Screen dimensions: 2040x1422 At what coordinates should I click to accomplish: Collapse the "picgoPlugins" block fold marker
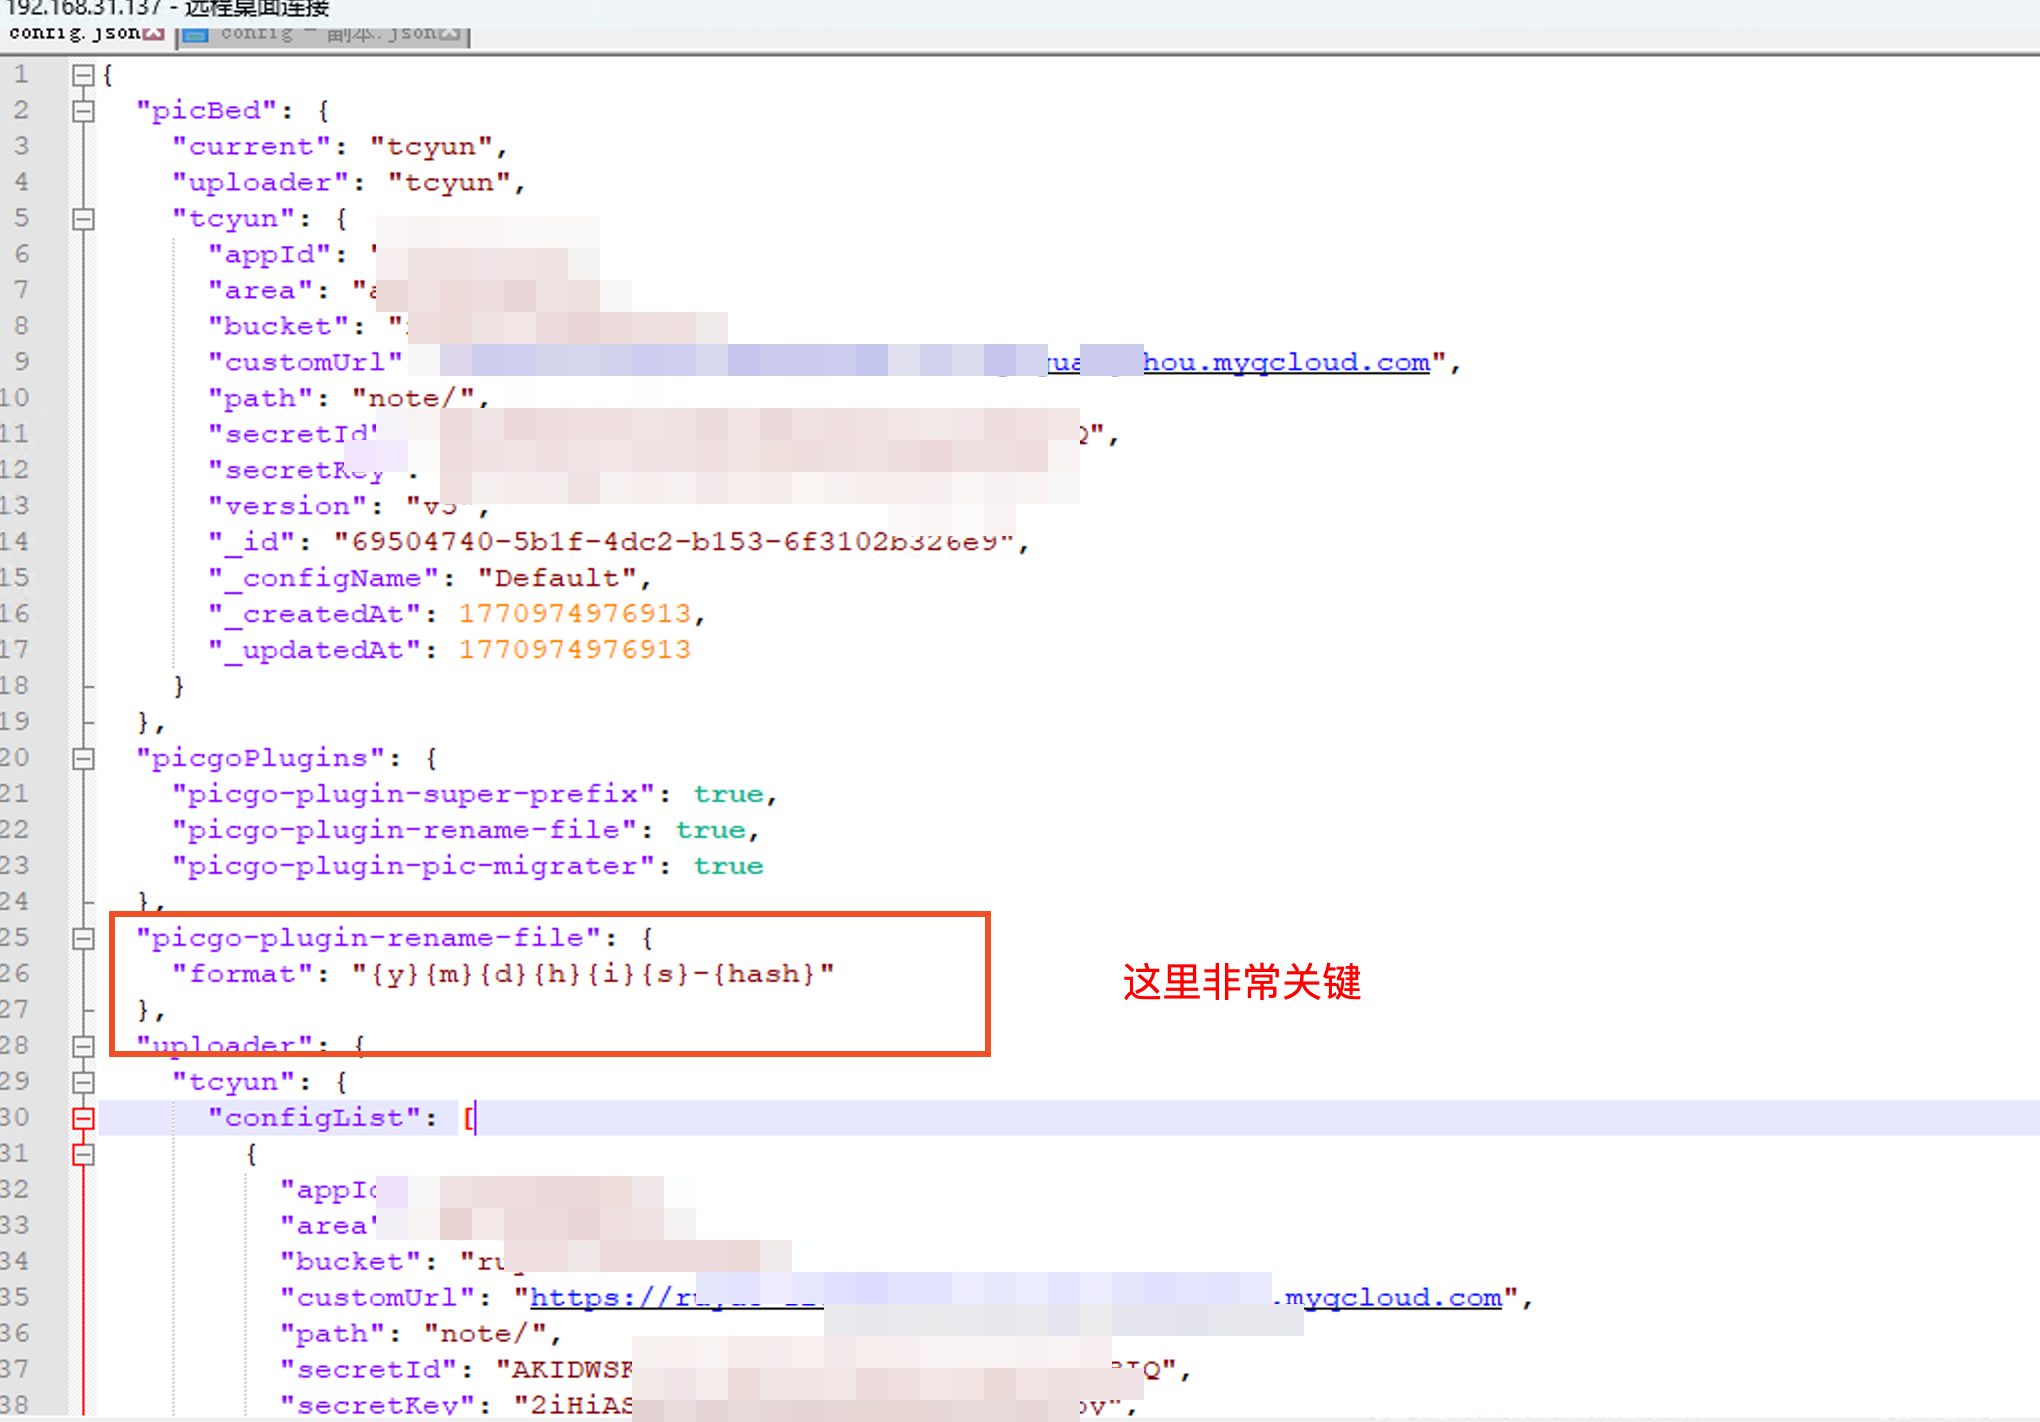click(83, 759)
